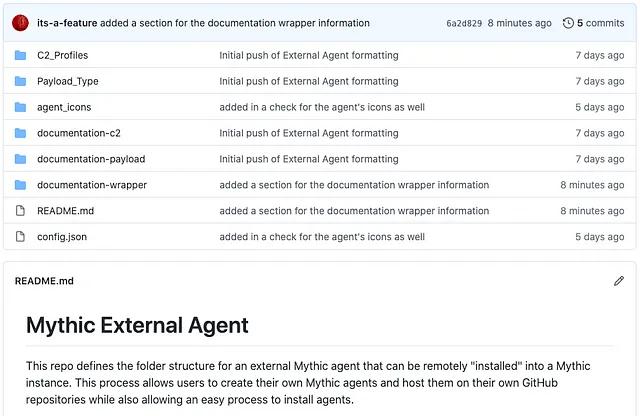Image resolution: width=640 pixels, height=416 pixels.
Task: Open the config.json file
Action: [62, 237]
